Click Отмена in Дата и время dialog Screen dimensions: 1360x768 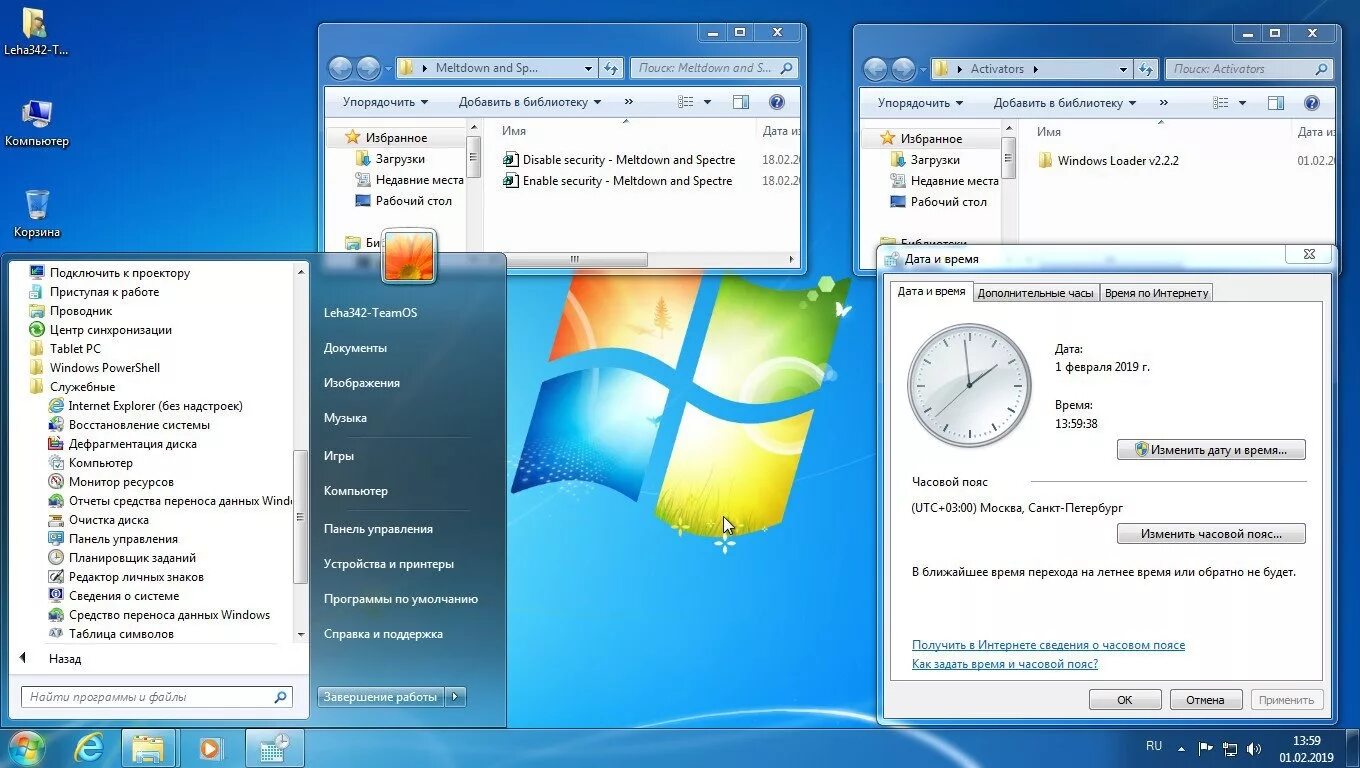click(x=1205, y=700)
